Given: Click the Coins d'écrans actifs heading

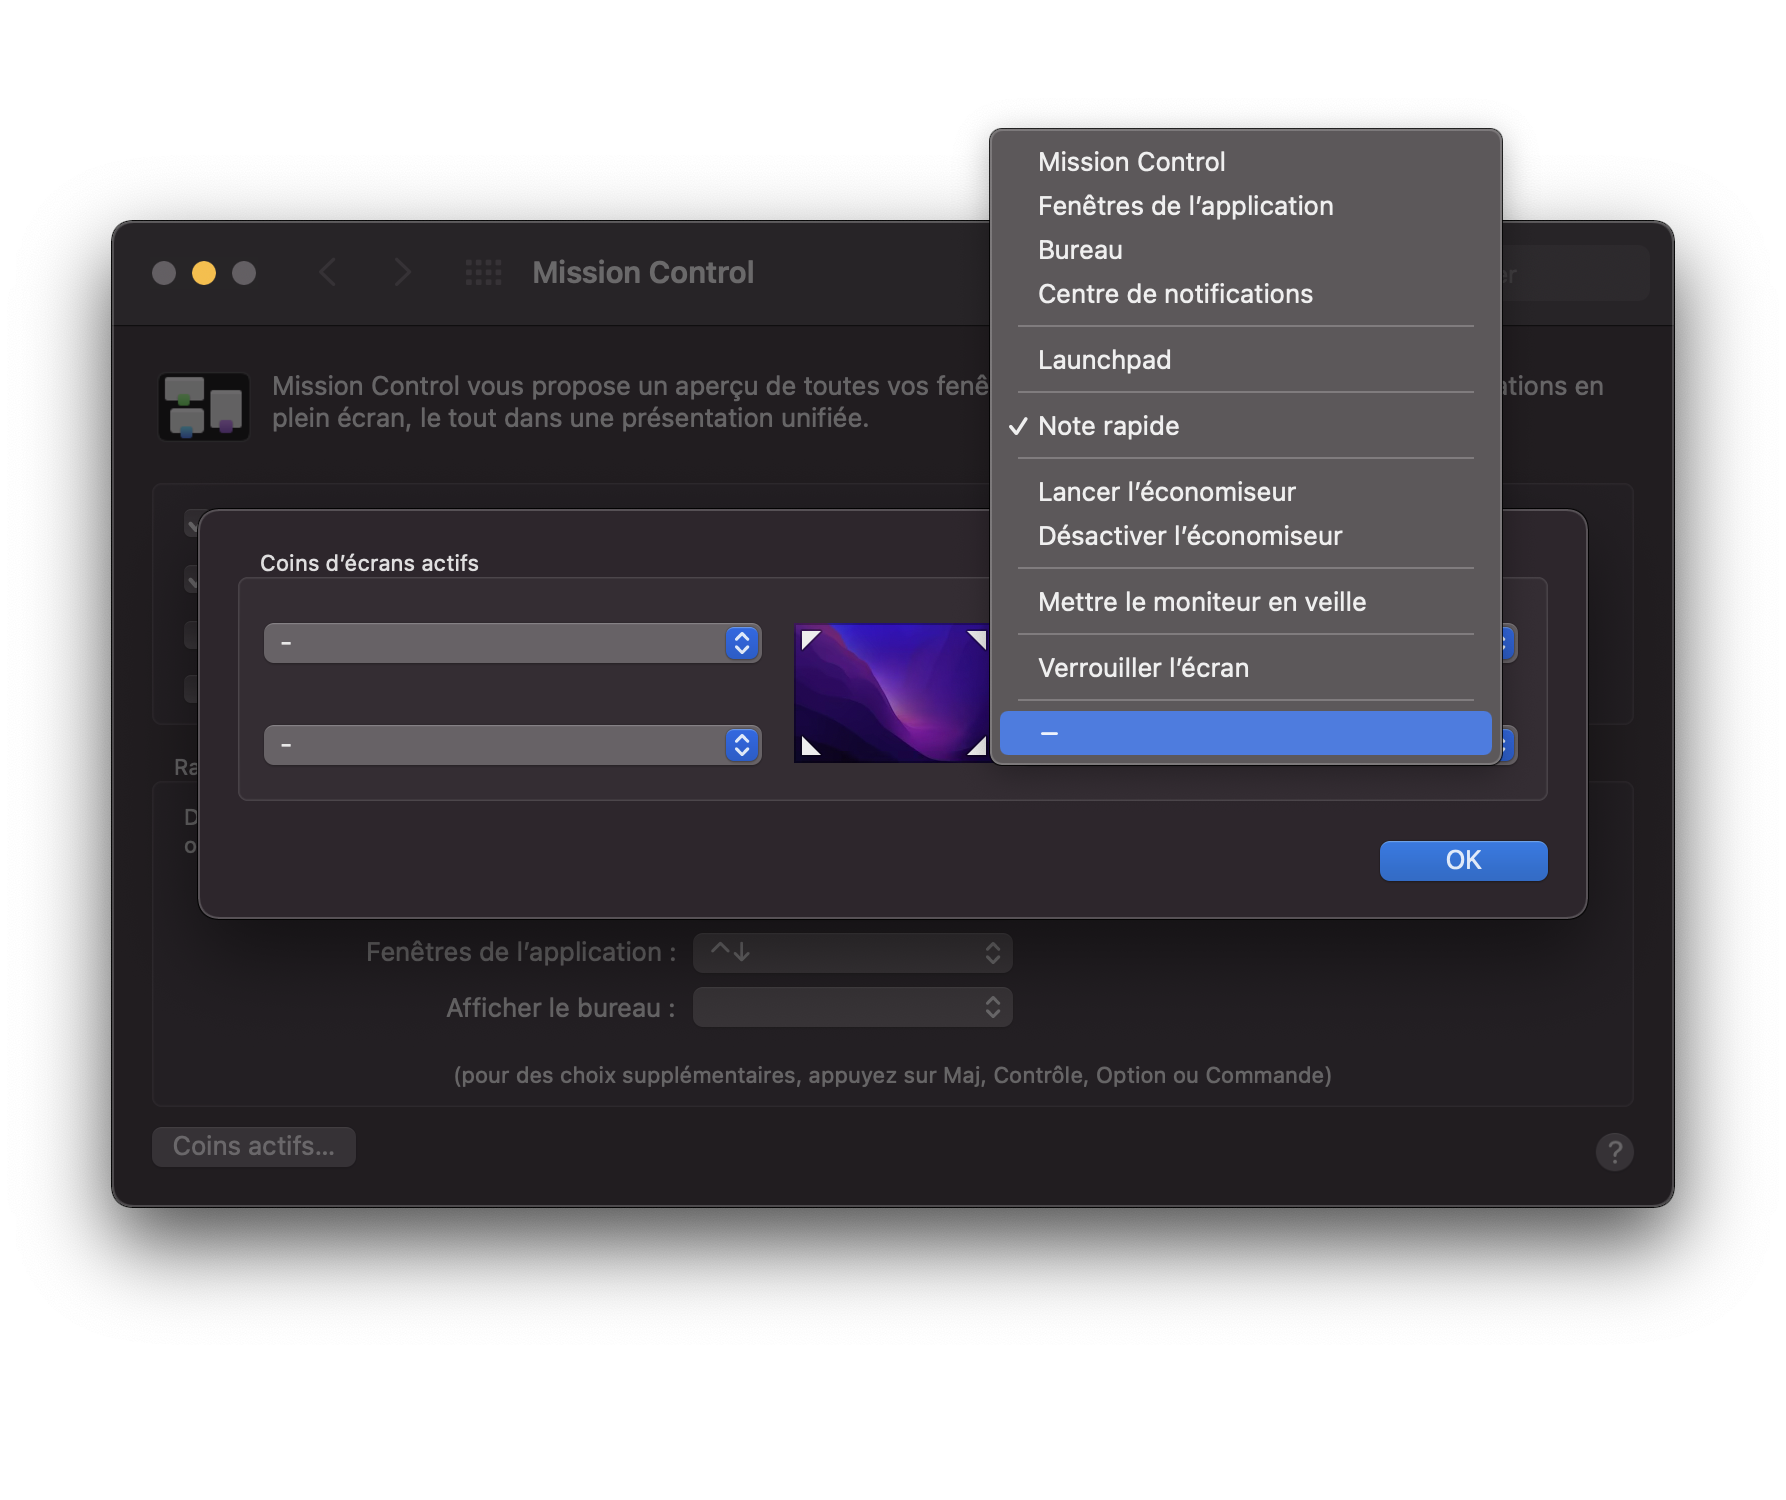Looking at the screenshot, I should click(369, 563).
